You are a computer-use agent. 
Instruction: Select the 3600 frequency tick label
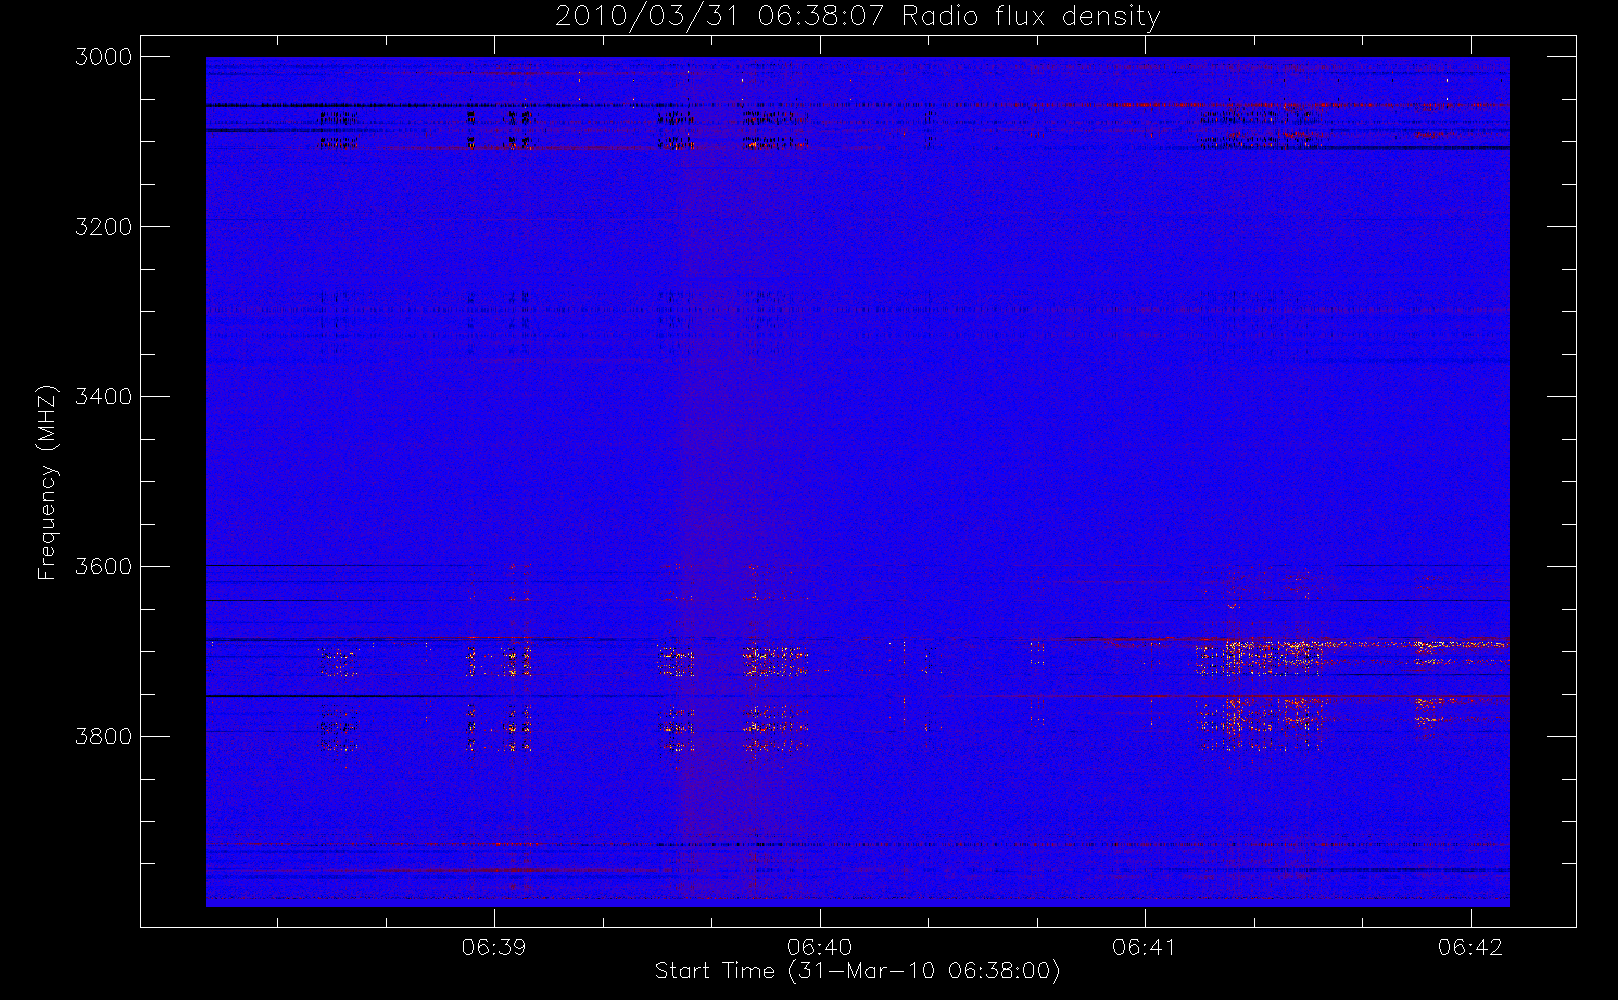pyautogui.click(x=104, y=567)
